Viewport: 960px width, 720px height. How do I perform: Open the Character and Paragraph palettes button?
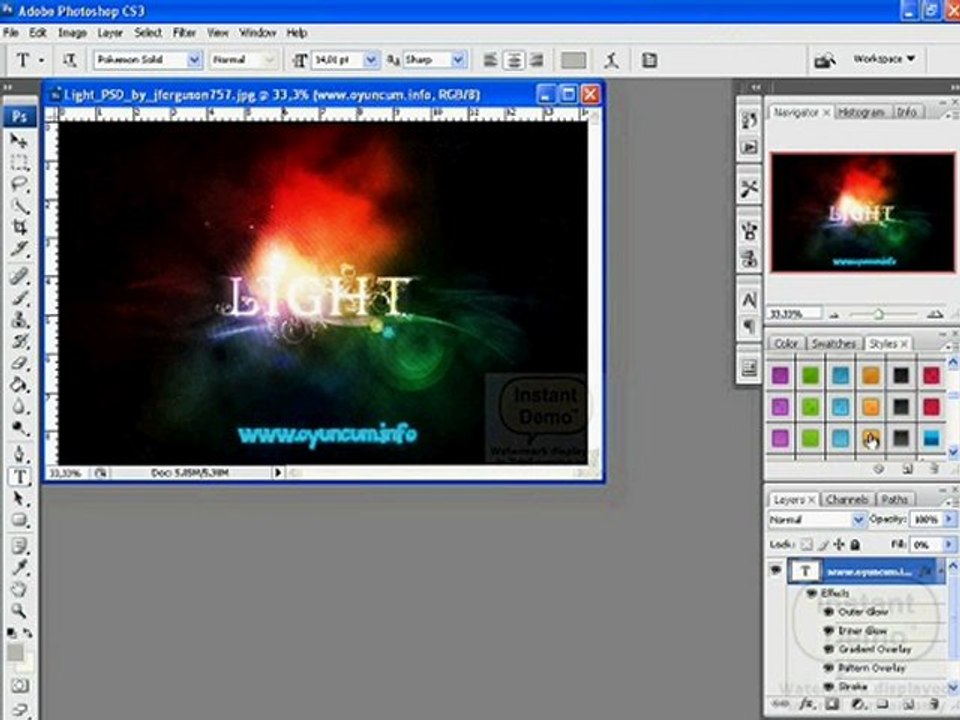coord(650,60)
